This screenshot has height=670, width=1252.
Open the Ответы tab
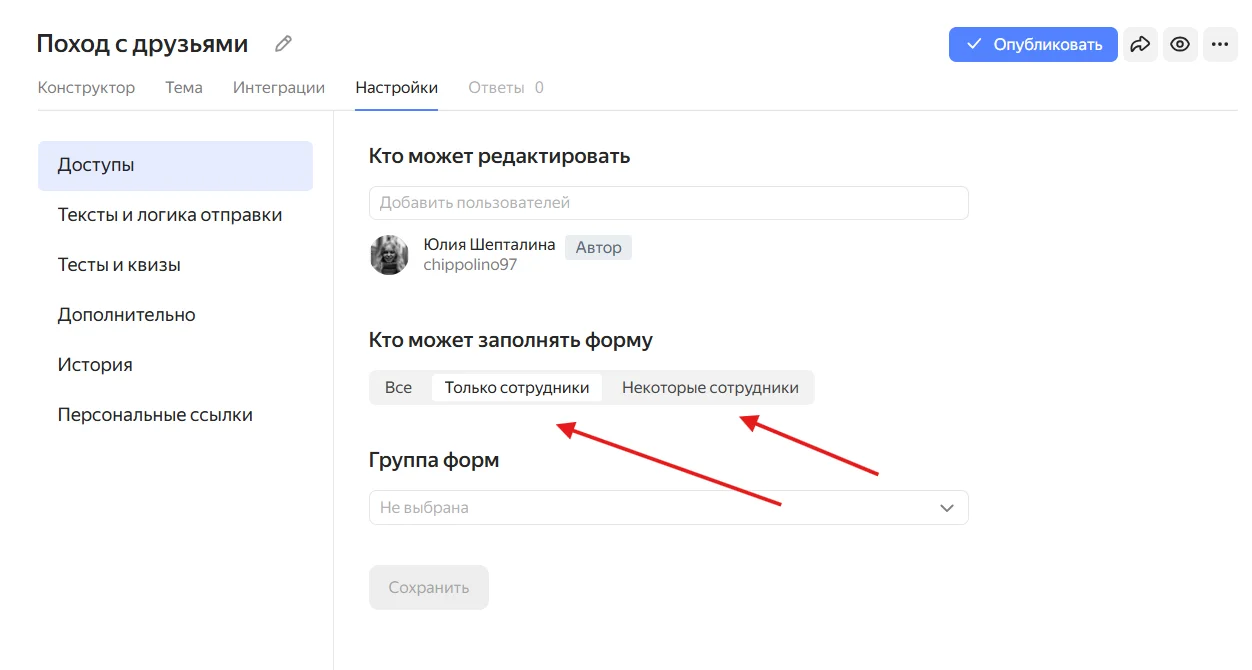click(x=505, y=87)
